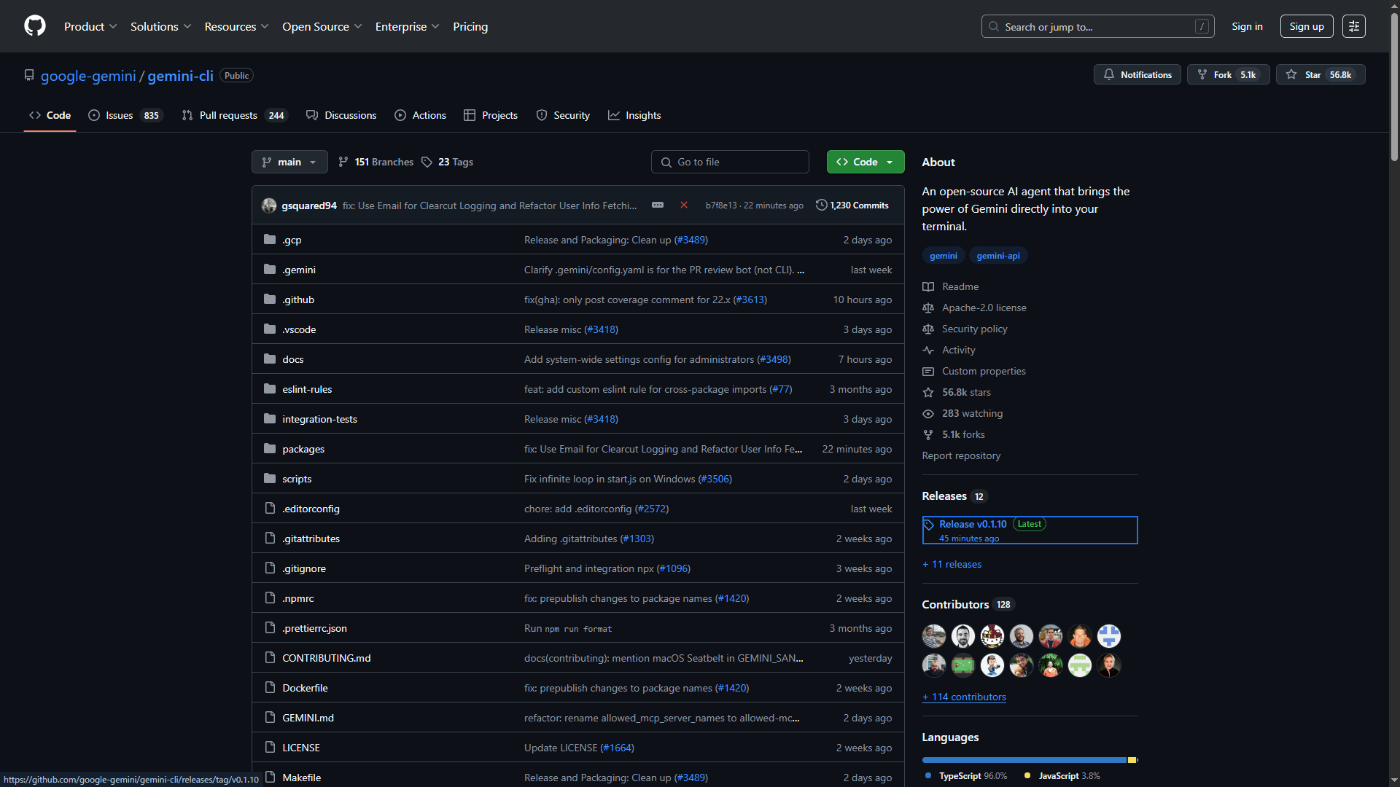Switch to the Issues tab

point(125,115)
